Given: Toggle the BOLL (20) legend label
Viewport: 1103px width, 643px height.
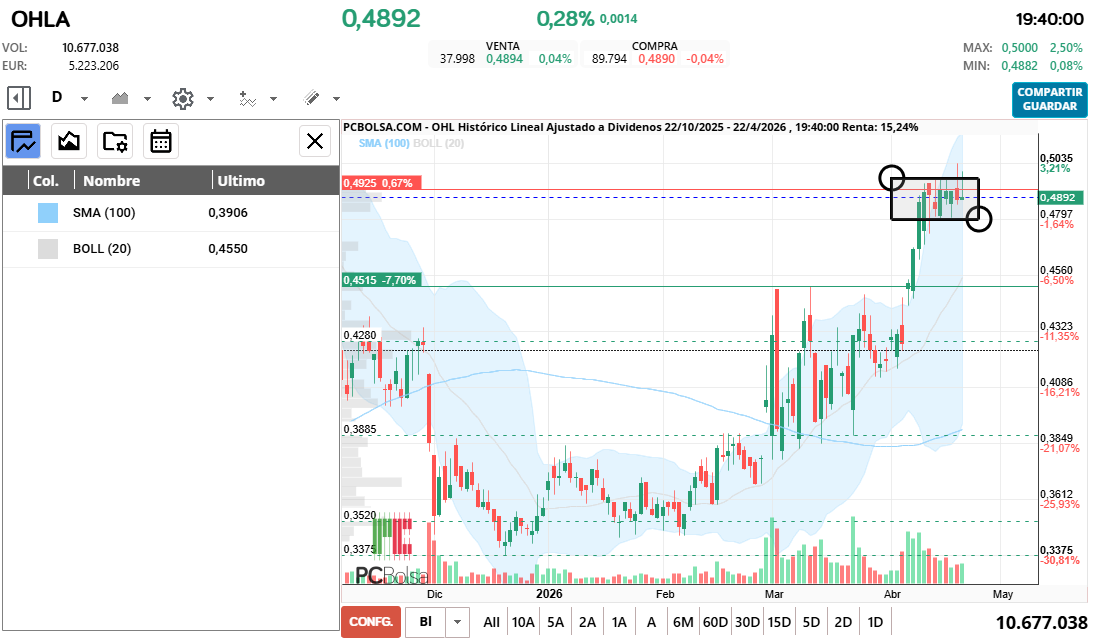Looking at the screenshot, I should [438, 144].
